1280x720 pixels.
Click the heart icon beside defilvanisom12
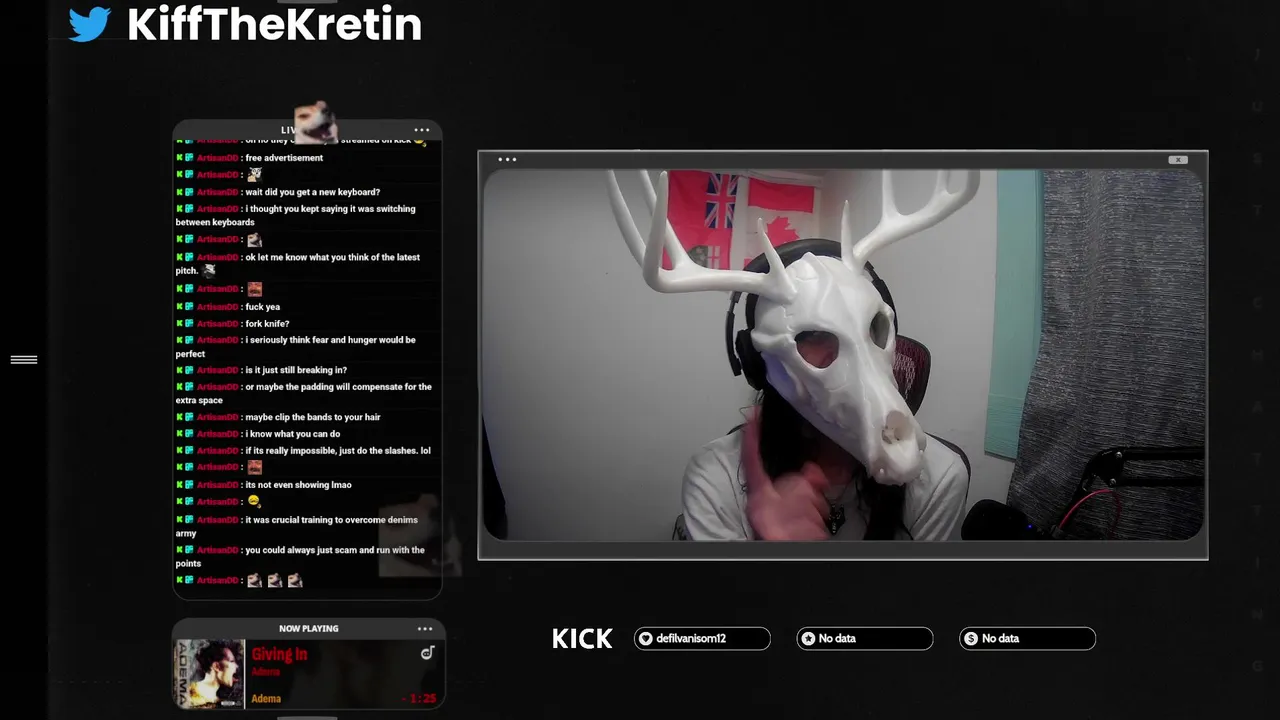646,639
